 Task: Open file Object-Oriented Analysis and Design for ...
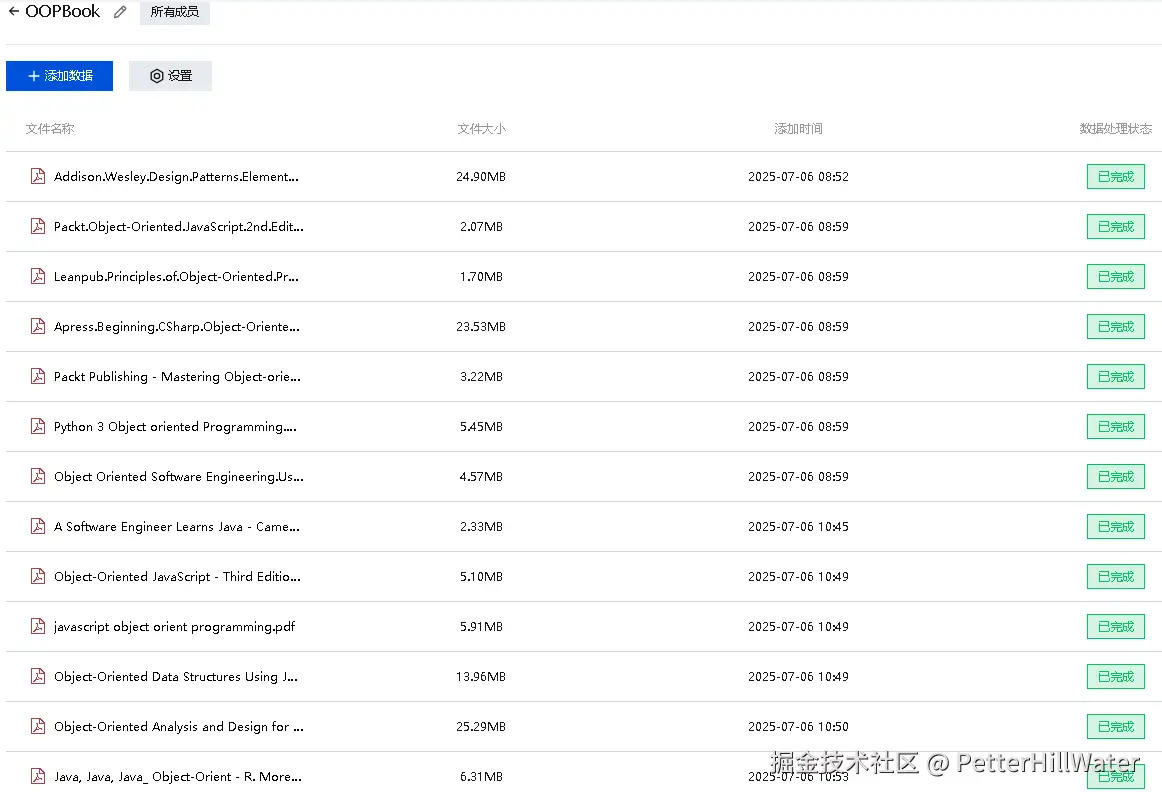[179, 727]
